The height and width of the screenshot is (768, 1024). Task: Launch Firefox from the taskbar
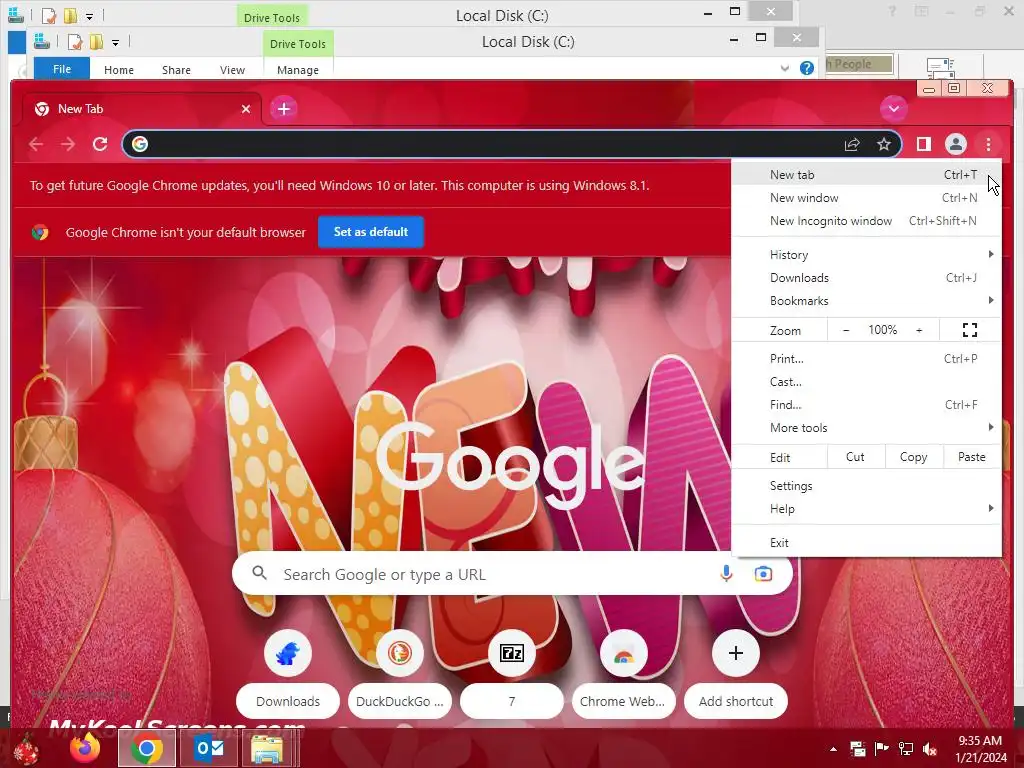85,748
